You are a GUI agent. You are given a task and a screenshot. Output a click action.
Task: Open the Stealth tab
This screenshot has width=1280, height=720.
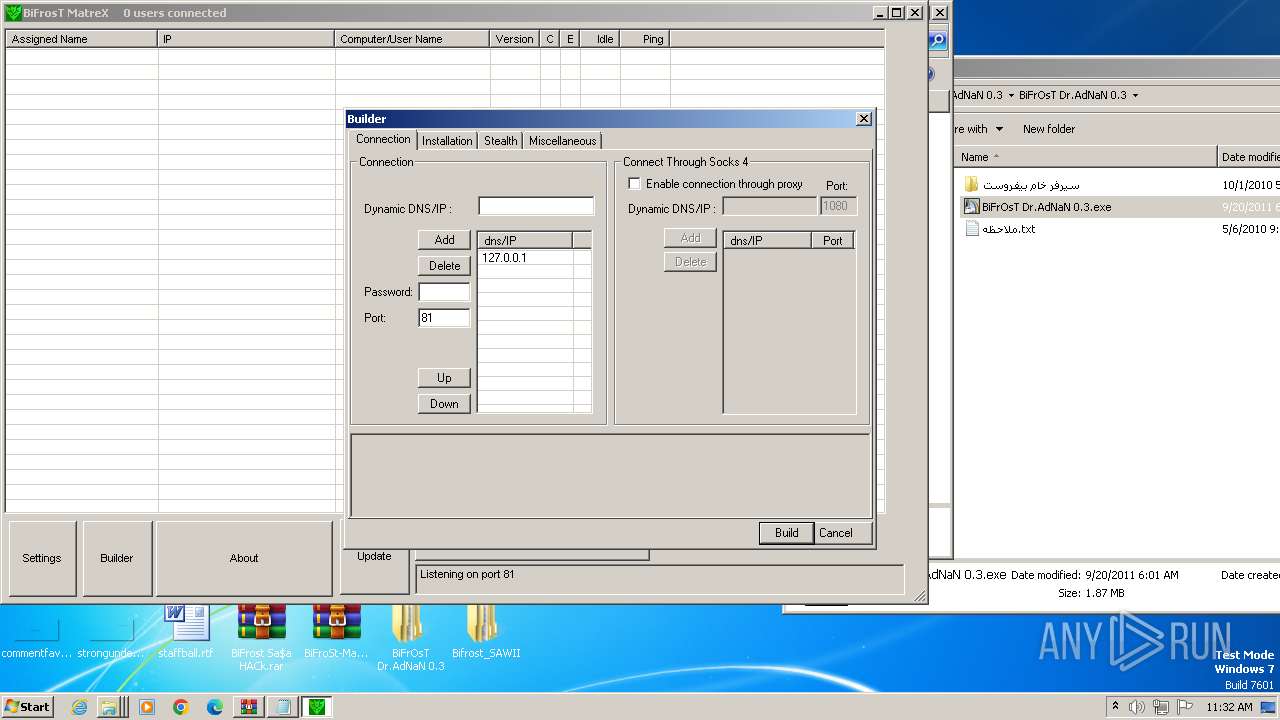(501, 141)
